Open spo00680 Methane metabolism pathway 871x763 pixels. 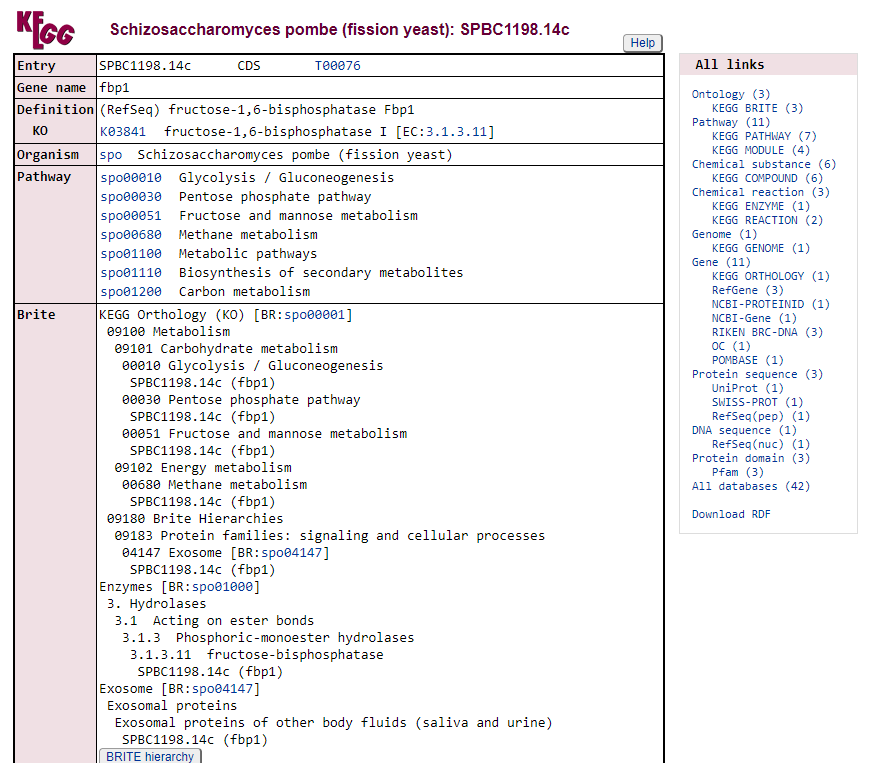tap(130, 235)
